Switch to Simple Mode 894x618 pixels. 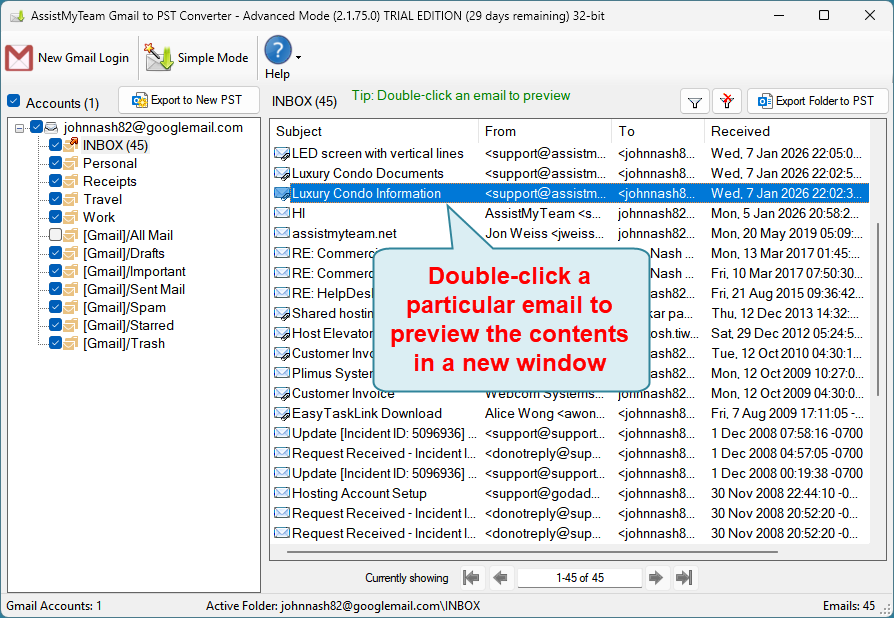coord(197,58)
